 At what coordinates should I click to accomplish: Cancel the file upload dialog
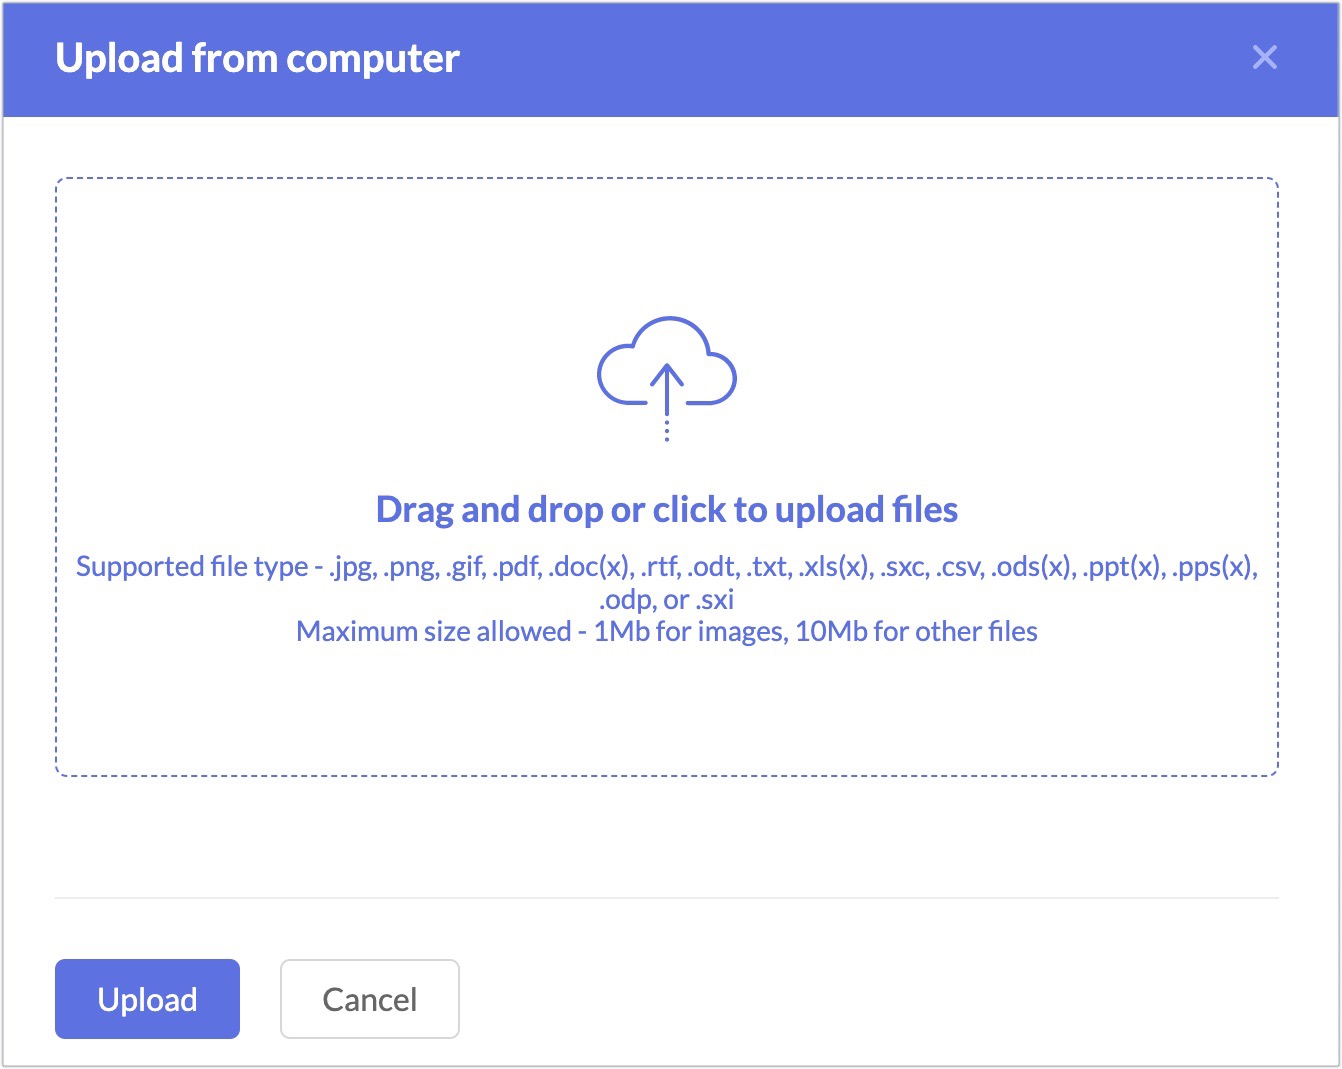pos(370,999)
